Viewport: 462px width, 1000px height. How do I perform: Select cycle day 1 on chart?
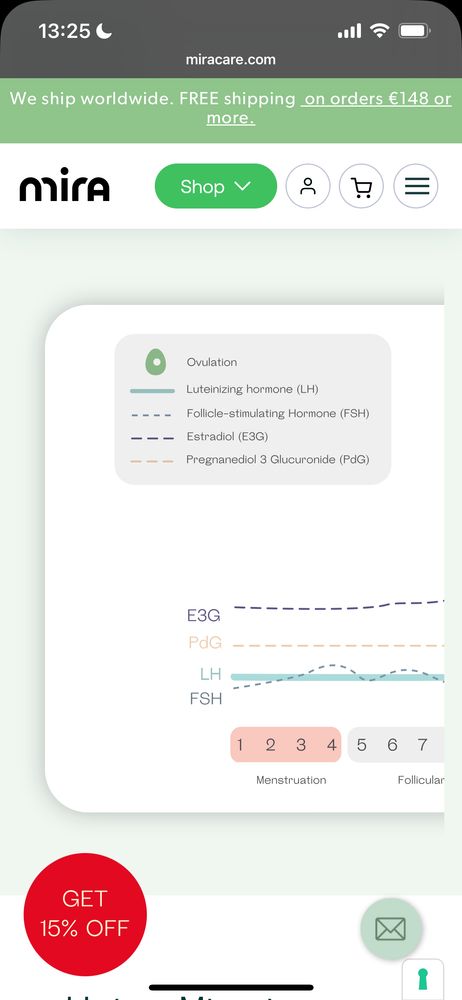click(240, 745)
